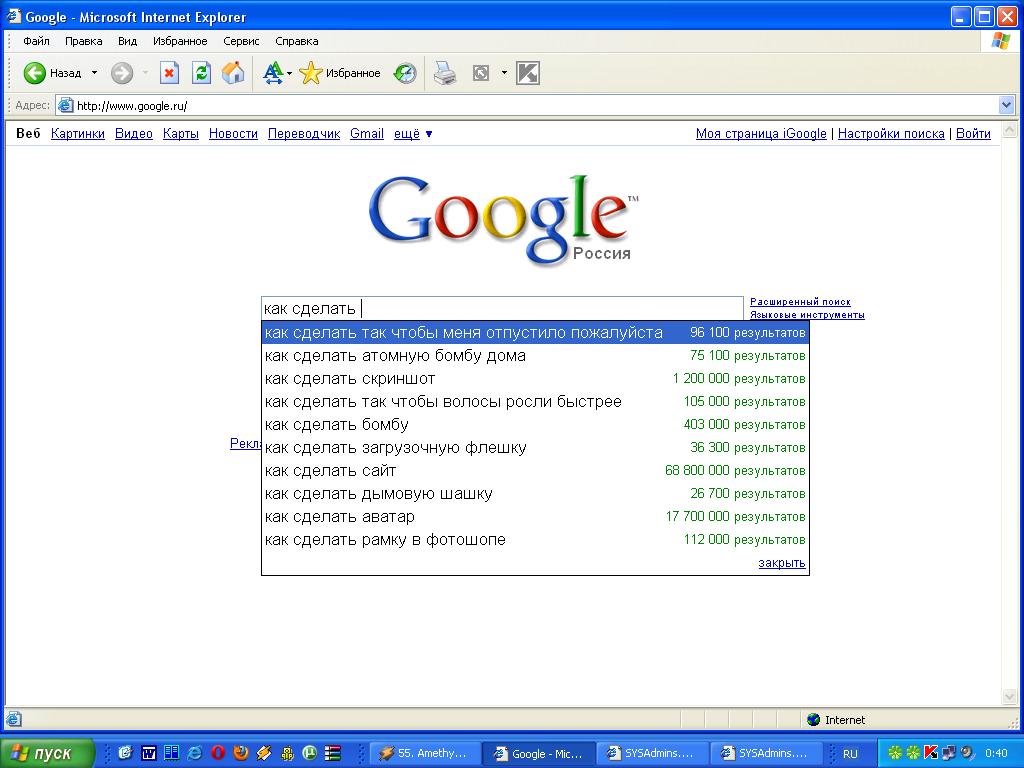The image size is (1024, 768).
Task: Click the grey Forward arrow button
Action: [121, 73]
